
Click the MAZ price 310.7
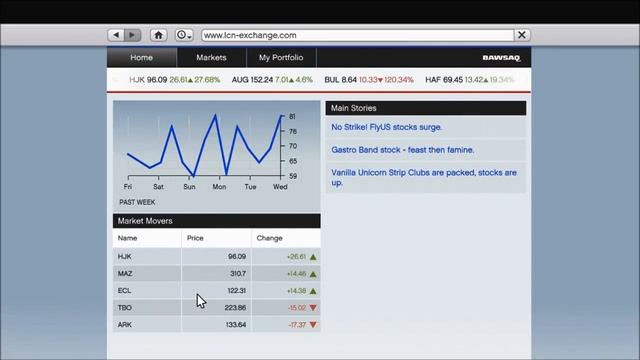(238, 273)
